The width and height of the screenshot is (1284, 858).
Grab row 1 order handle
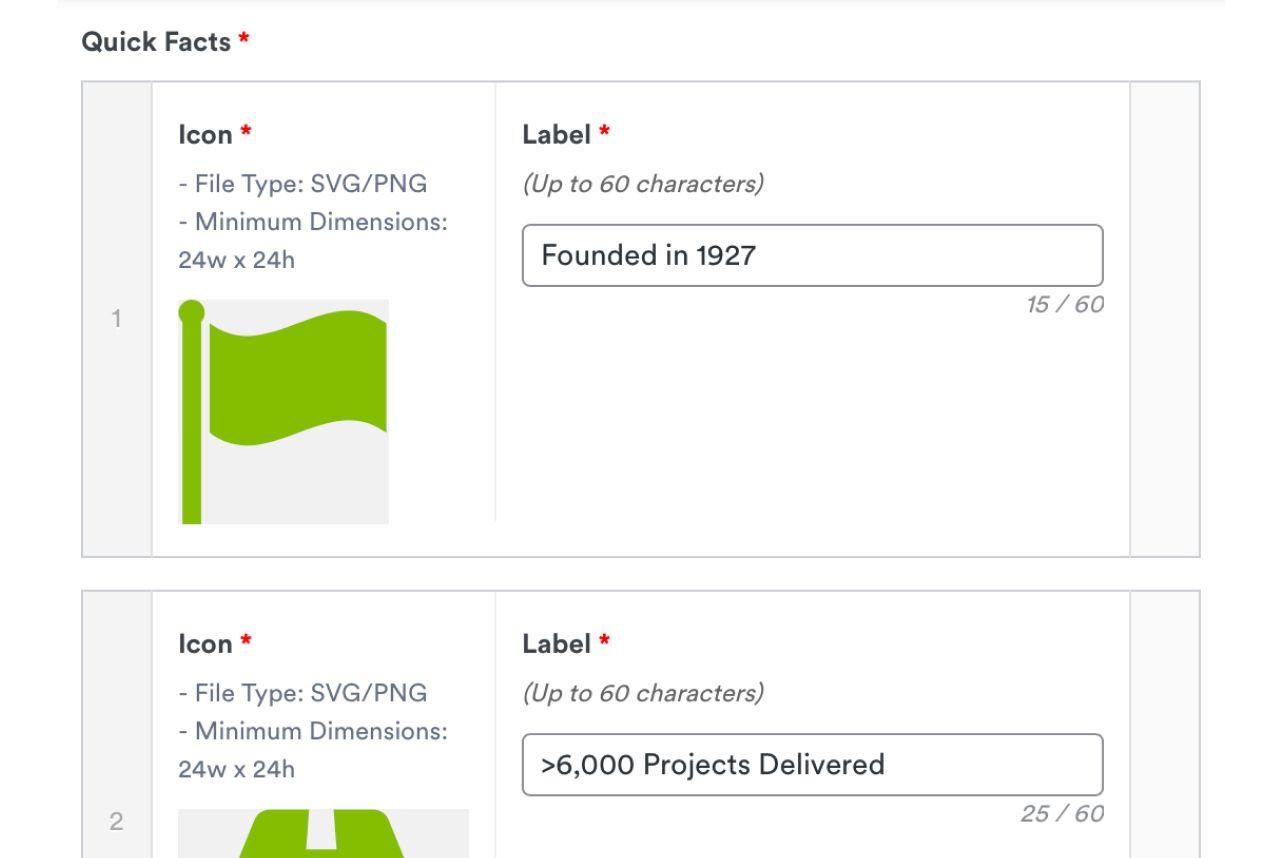pos(117,319)
